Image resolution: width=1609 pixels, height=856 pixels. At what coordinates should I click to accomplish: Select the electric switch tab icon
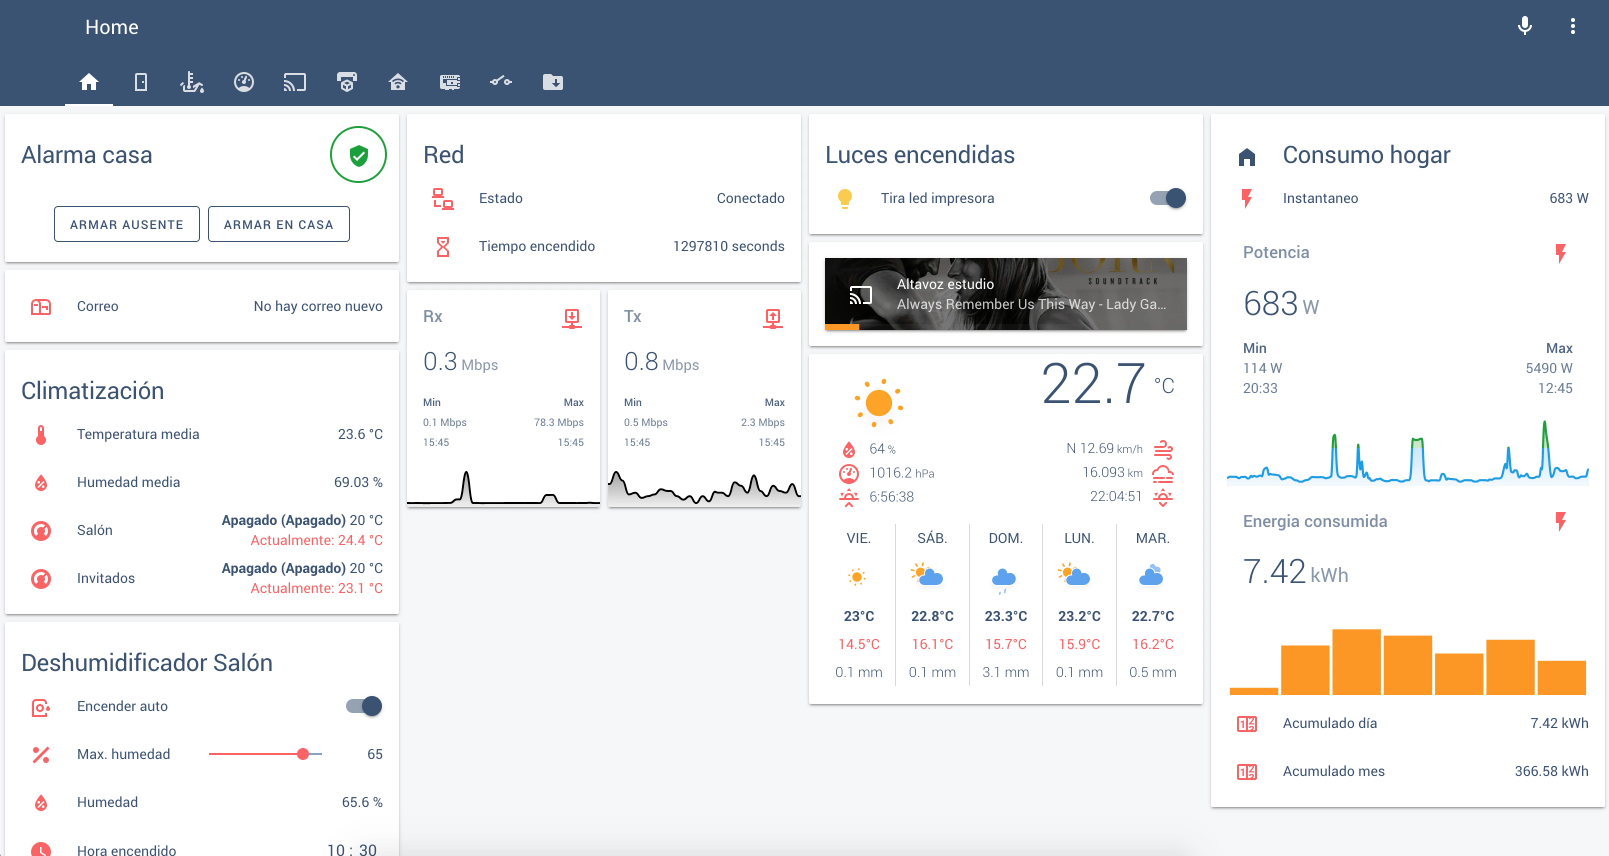501,82
